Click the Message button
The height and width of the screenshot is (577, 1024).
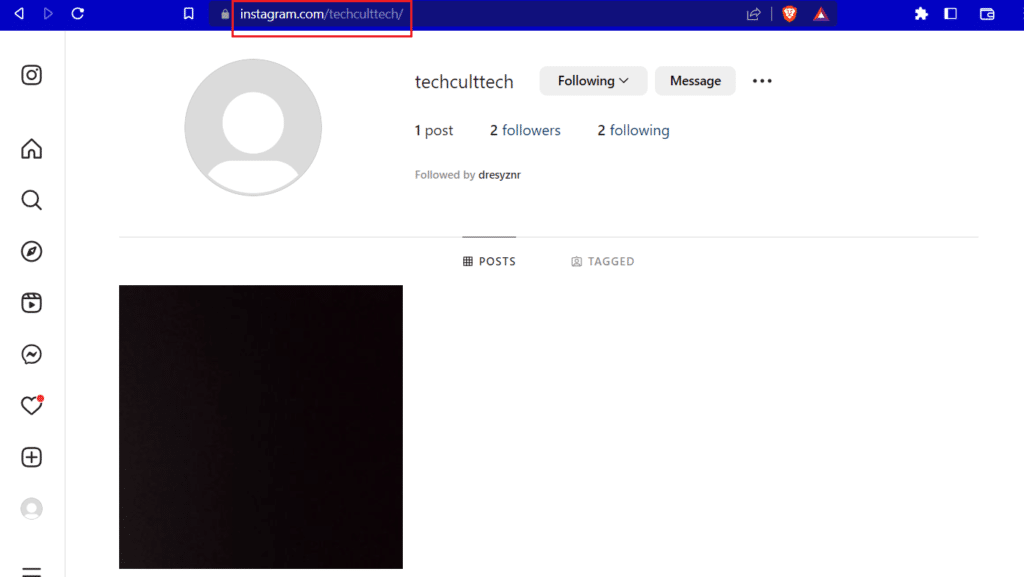click(695, 81)
